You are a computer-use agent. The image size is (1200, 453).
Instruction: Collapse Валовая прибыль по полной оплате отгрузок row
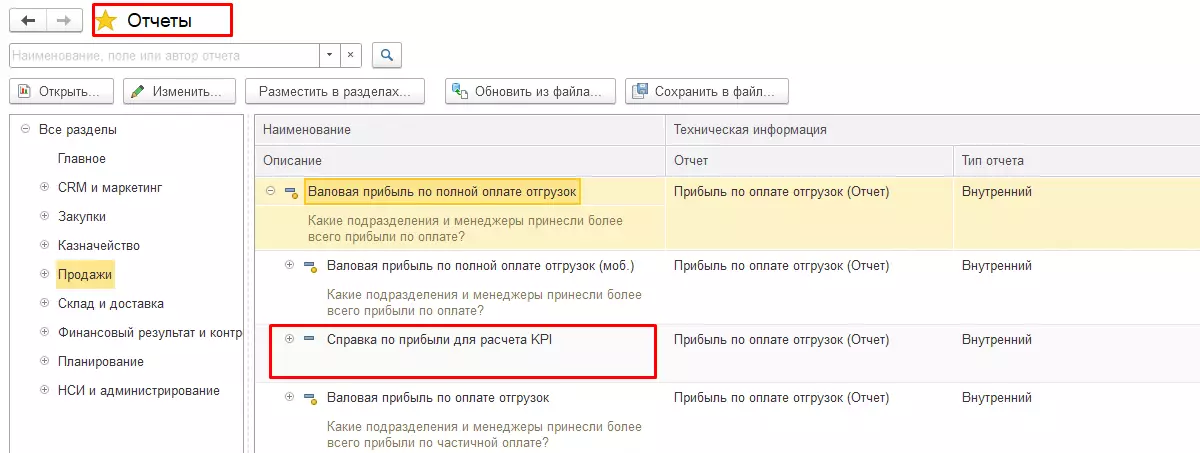coord(270,191)
